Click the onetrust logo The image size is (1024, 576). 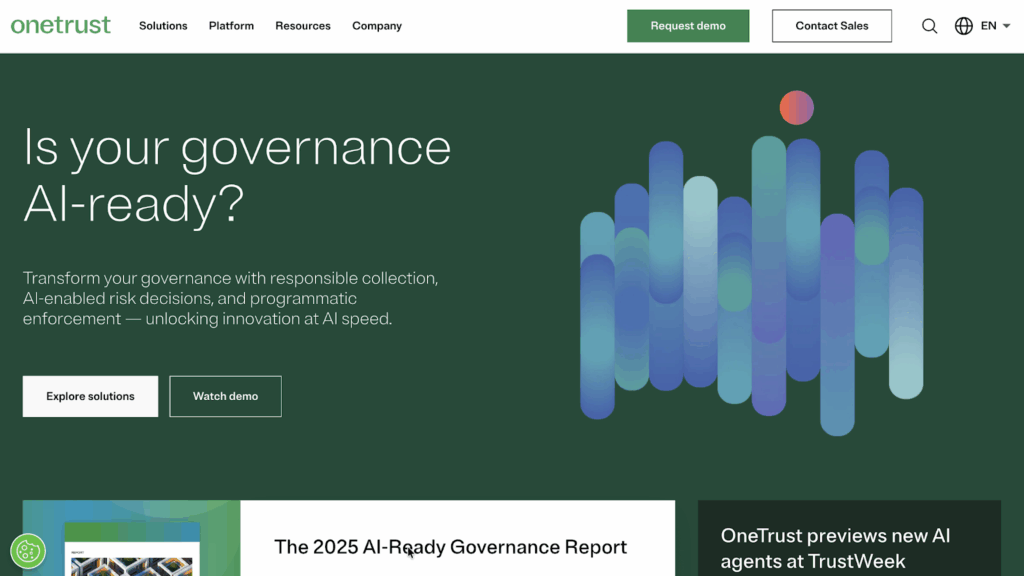point(61,25)
